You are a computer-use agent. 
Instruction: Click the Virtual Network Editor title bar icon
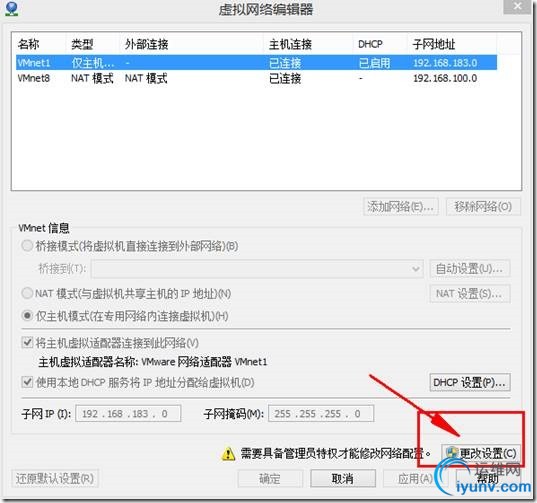[x=12, y=8]
